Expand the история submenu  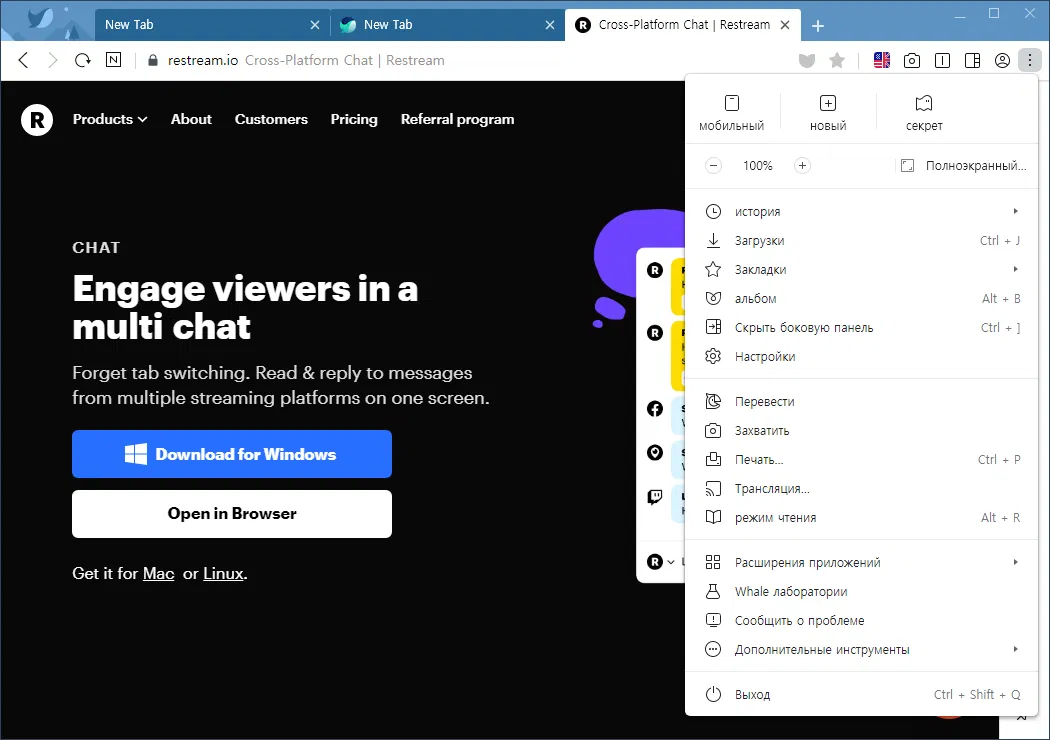(x=862, y=212)
